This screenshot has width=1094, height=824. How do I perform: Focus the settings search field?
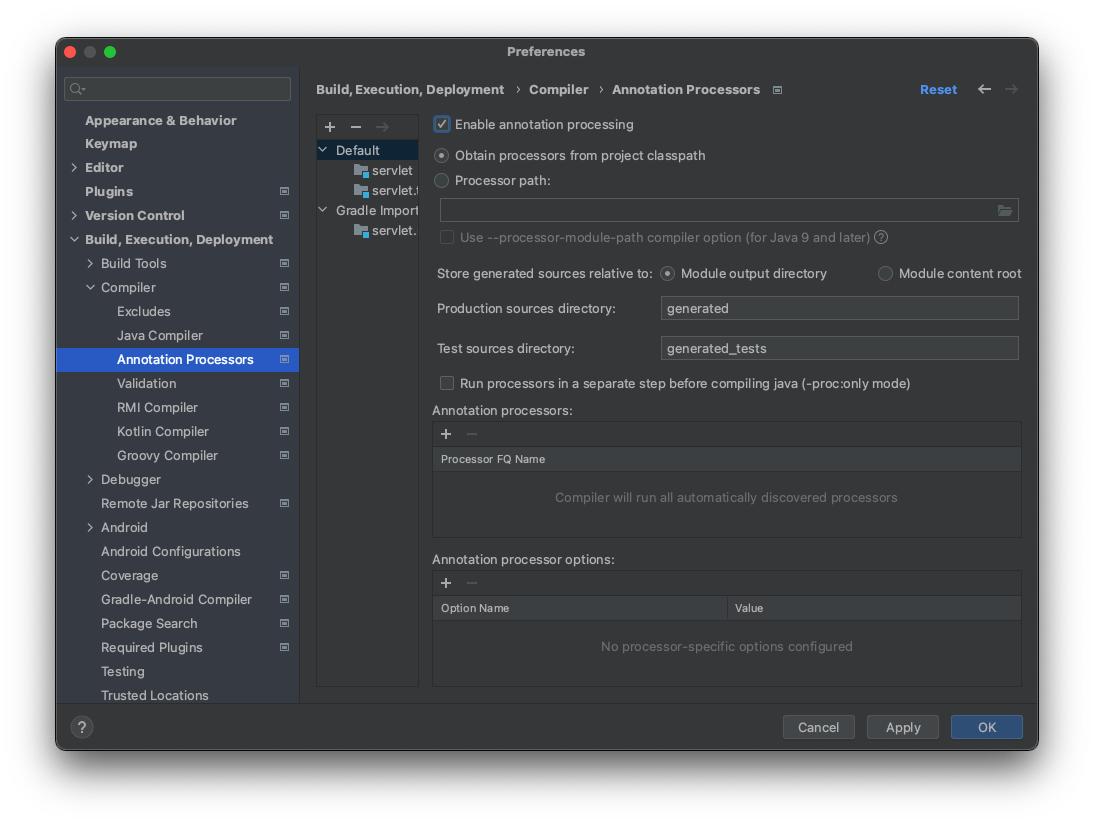tap(177, 89)
